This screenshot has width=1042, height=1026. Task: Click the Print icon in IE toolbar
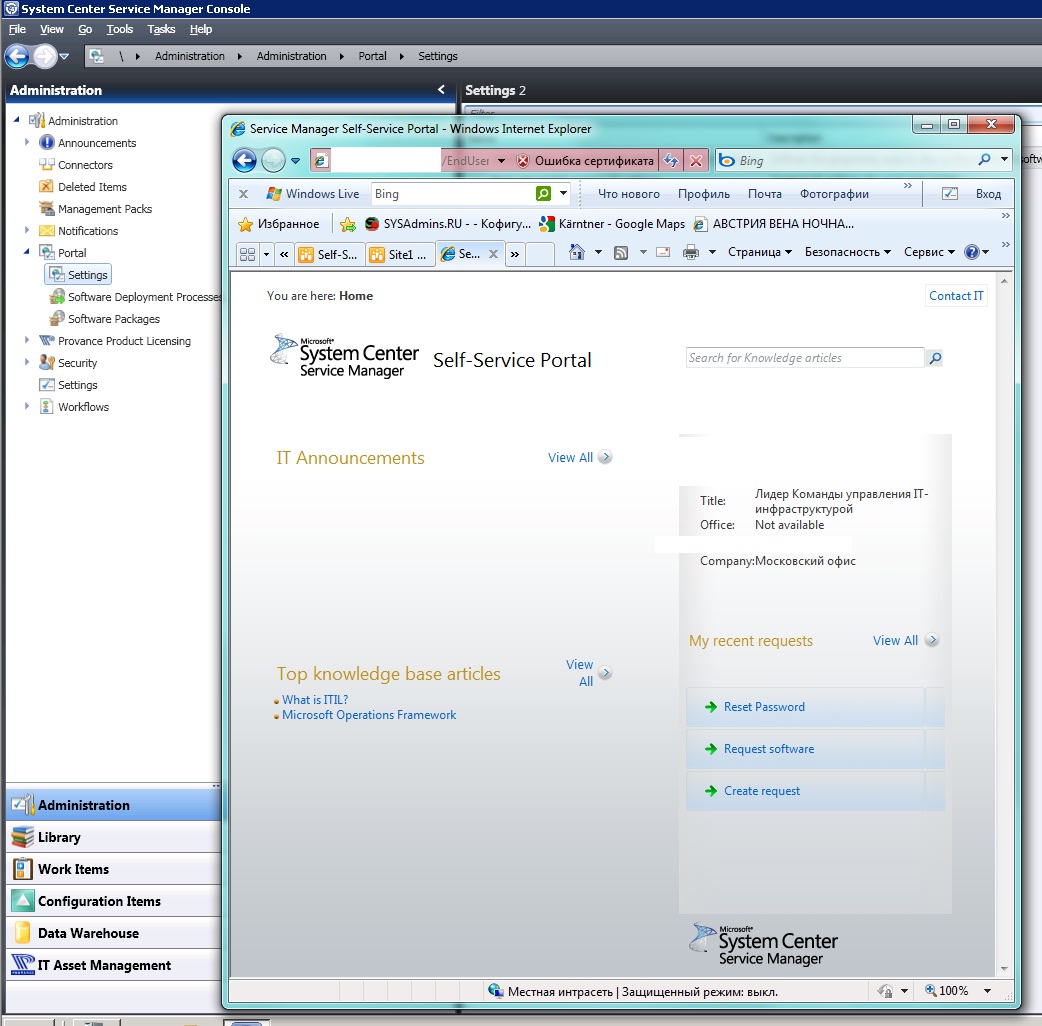click(x=691, y=253)
